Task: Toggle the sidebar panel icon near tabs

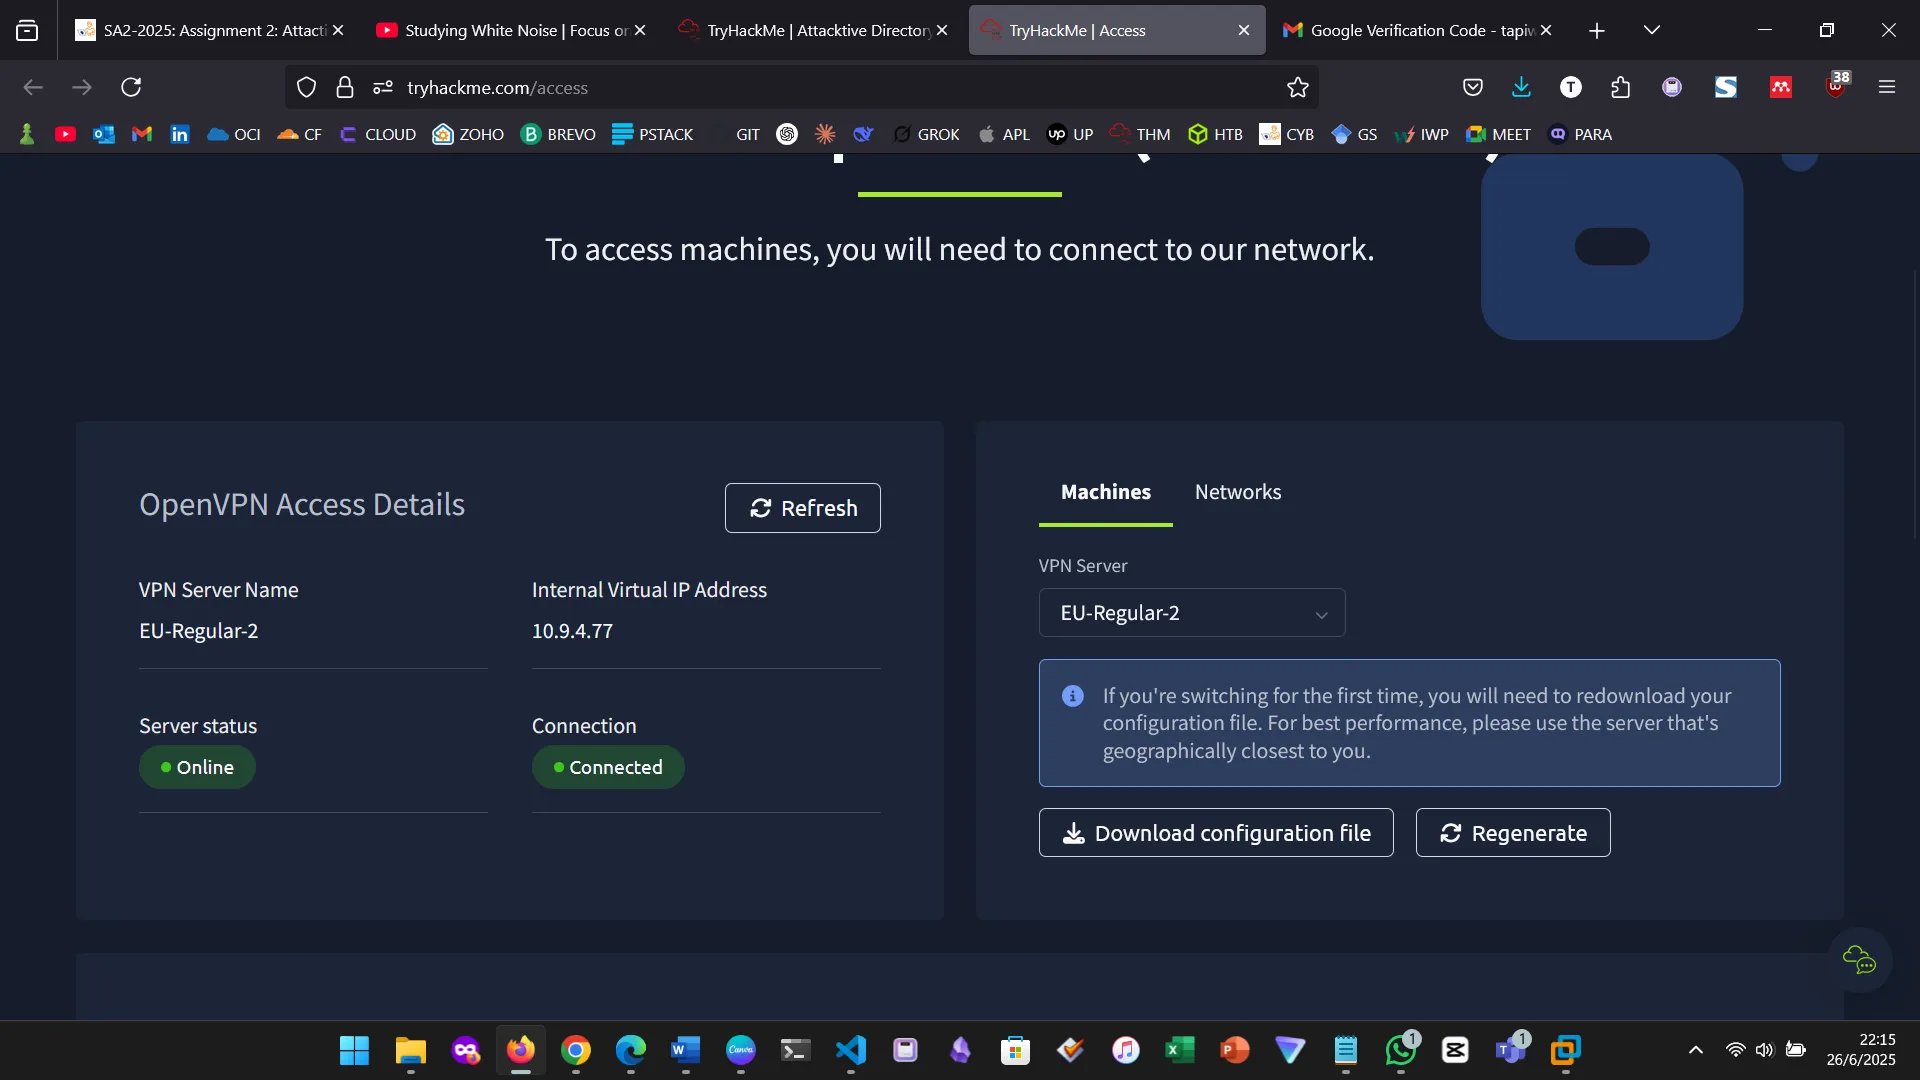Action: (27, 30)
